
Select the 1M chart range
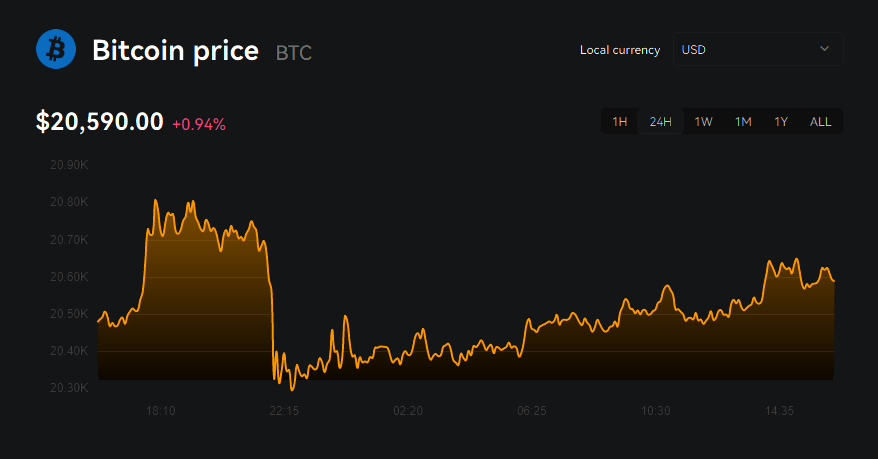[743, 122]
